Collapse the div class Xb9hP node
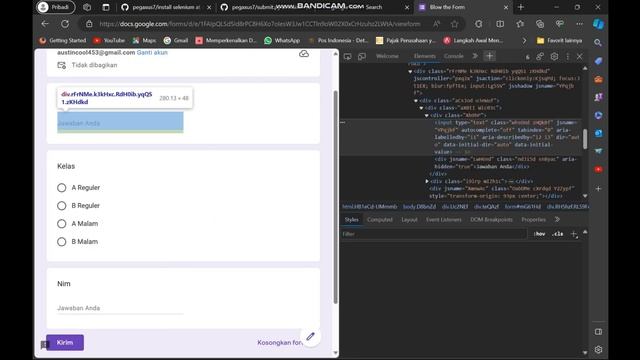This screenshot has width=640, height=360. [427, 116]
